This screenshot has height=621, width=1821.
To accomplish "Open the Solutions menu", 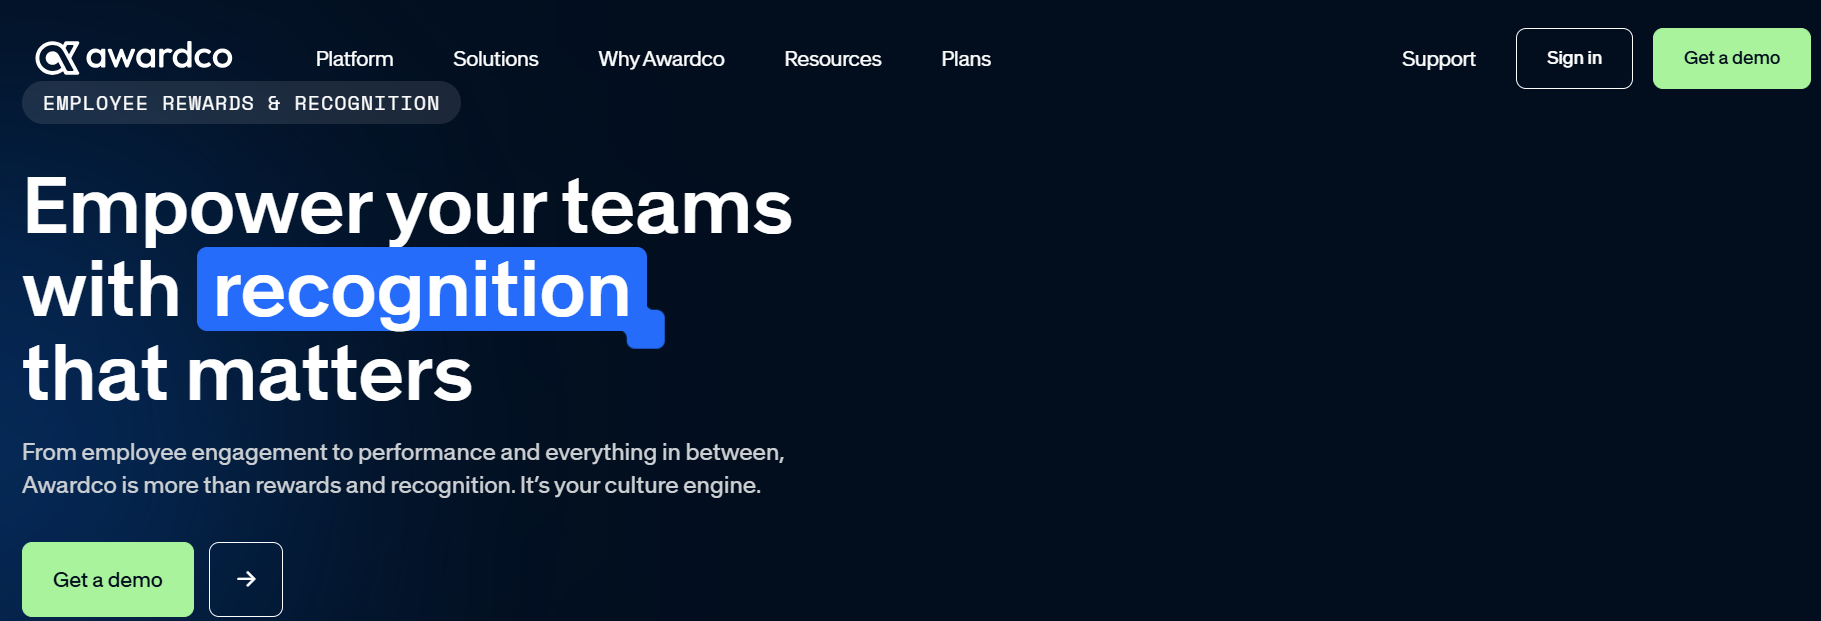I will pyautogui.click(x=495, y=59).
